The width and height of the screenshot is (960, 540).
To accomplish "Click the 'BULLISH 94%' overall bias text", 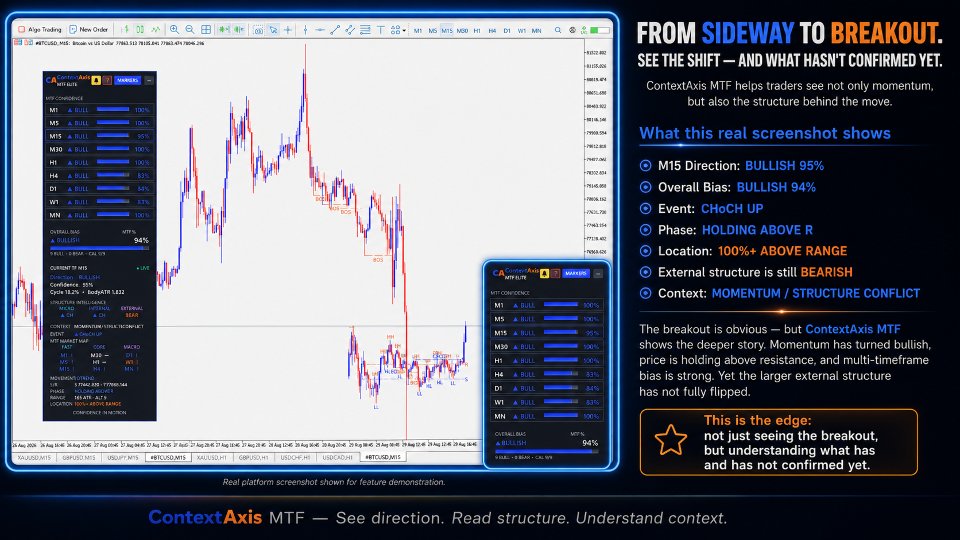I will [x=776, y=187].
